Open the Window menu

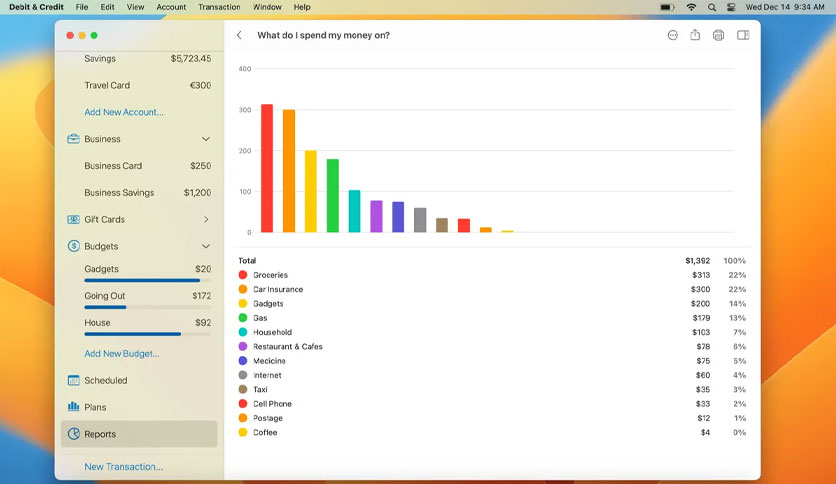[x=267, y=7]
